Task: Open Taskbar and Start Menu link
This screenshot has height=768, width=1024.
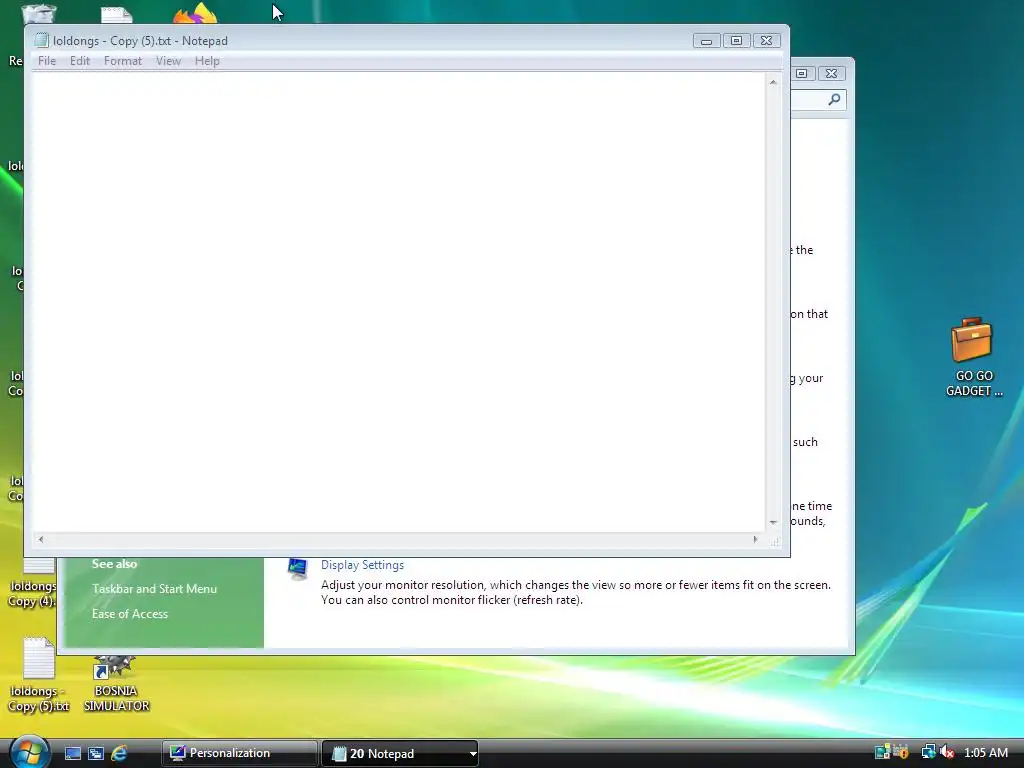Action: [x=154, y=588]
